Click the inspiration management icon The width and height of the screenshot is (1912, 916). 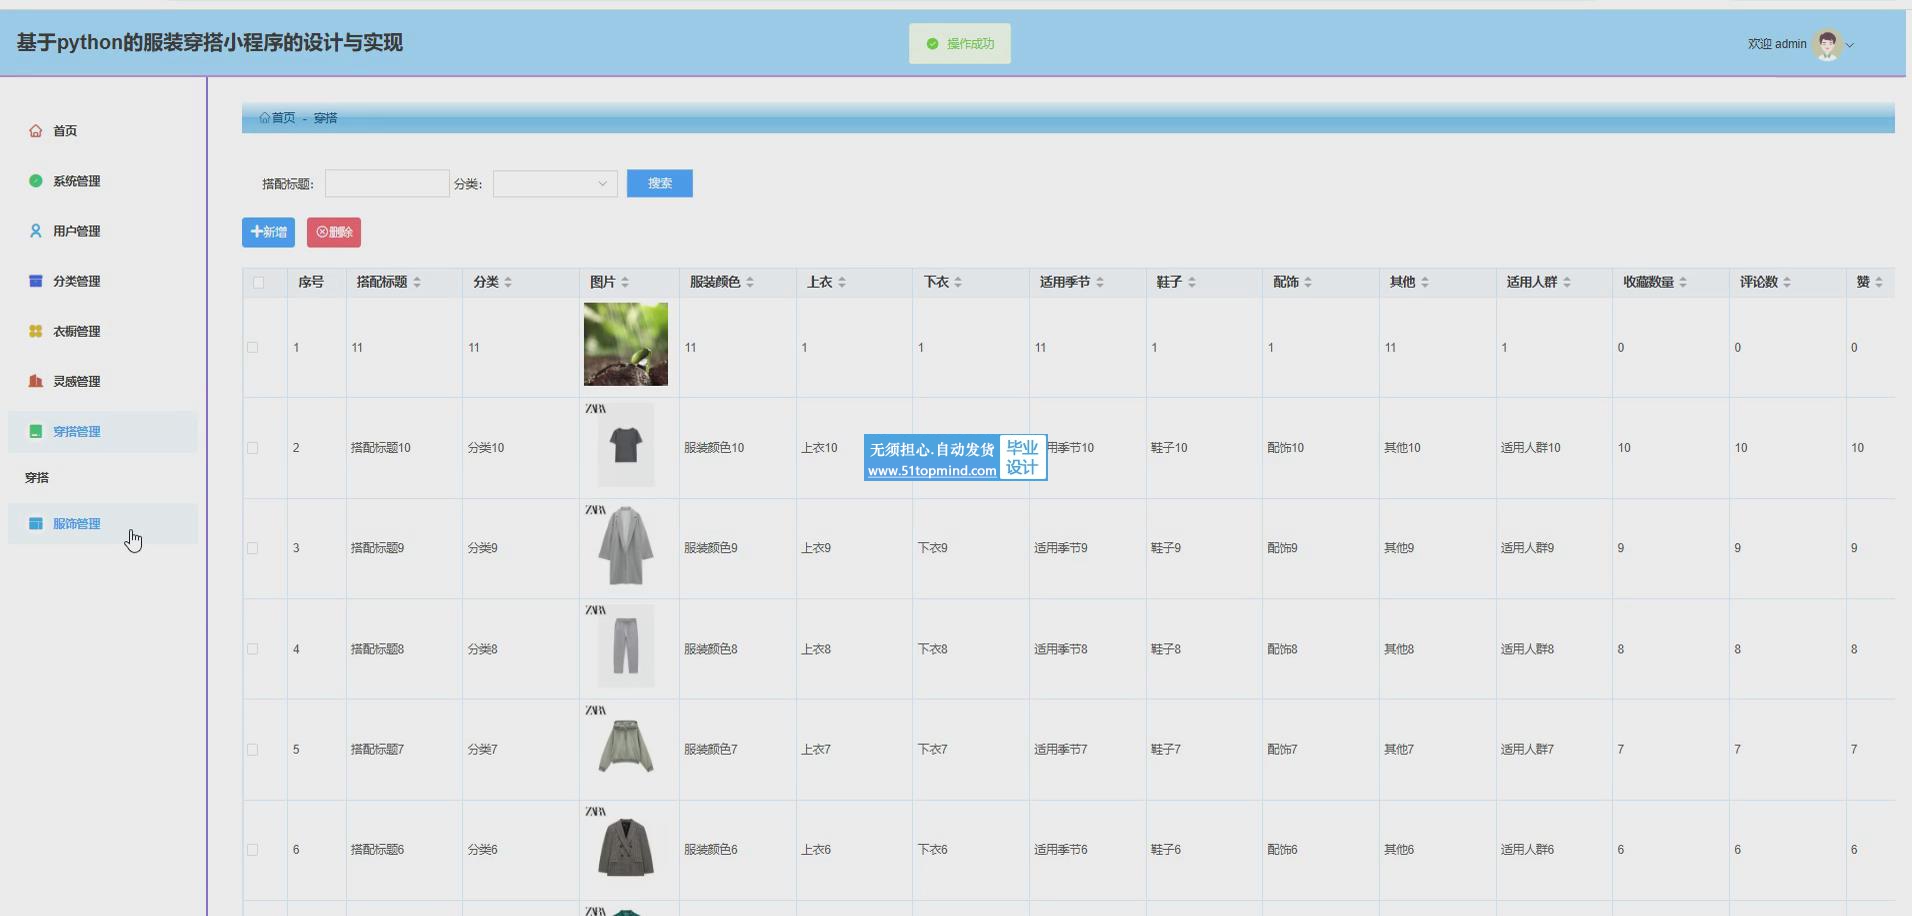(x=36, y=381)
